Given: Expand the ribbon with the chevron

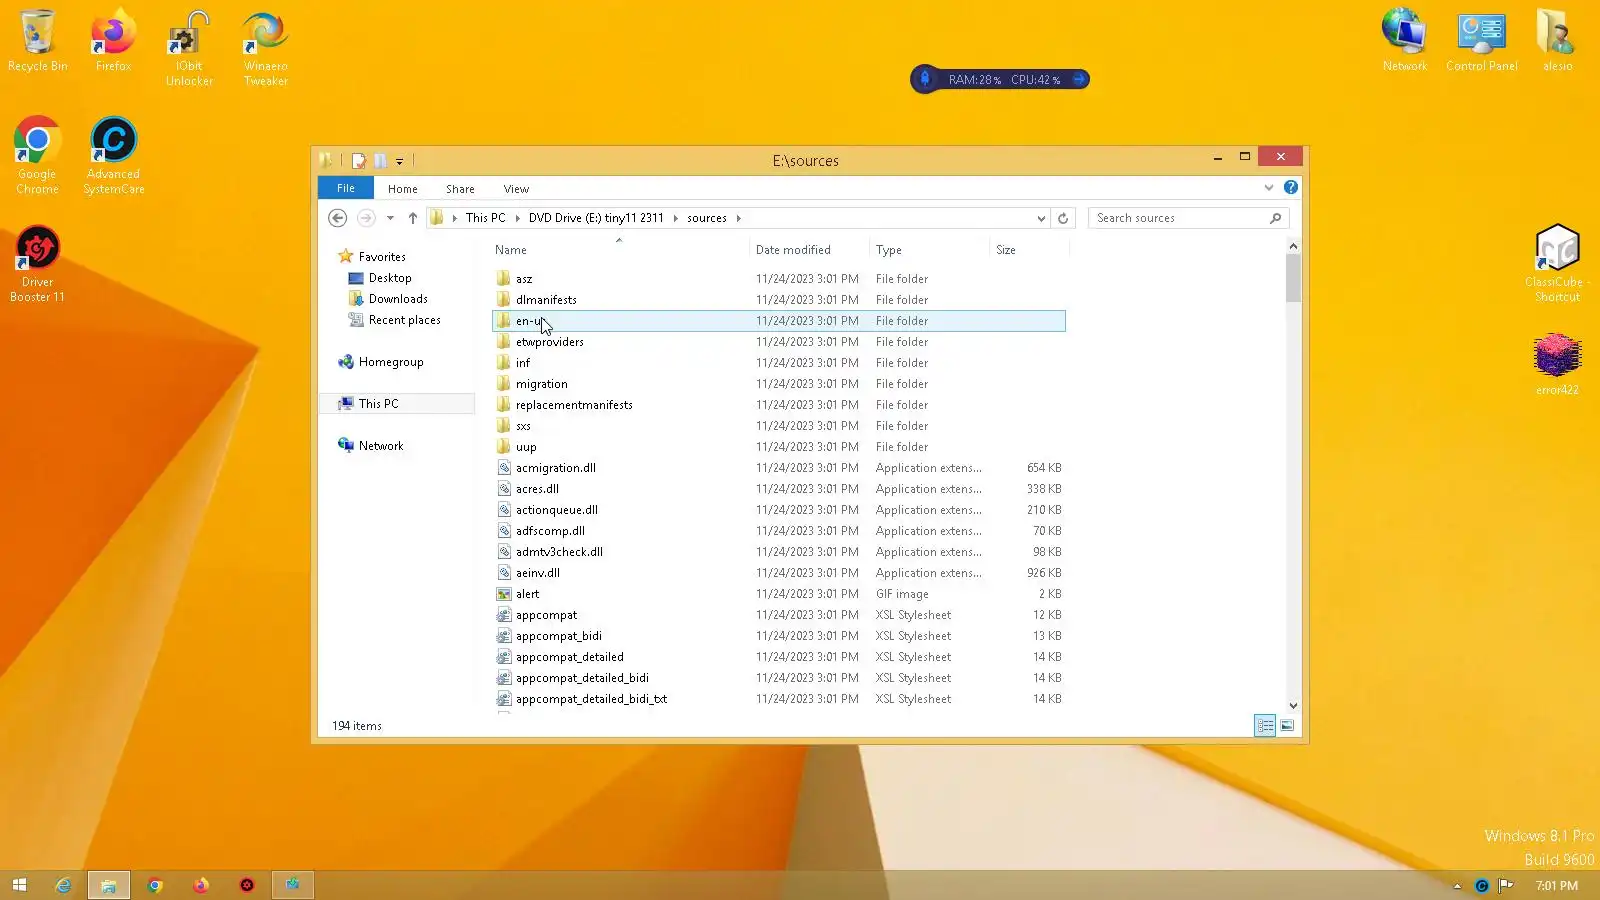Looking at the screenshot, I should pyautogui.click(x=1269, y=187).
